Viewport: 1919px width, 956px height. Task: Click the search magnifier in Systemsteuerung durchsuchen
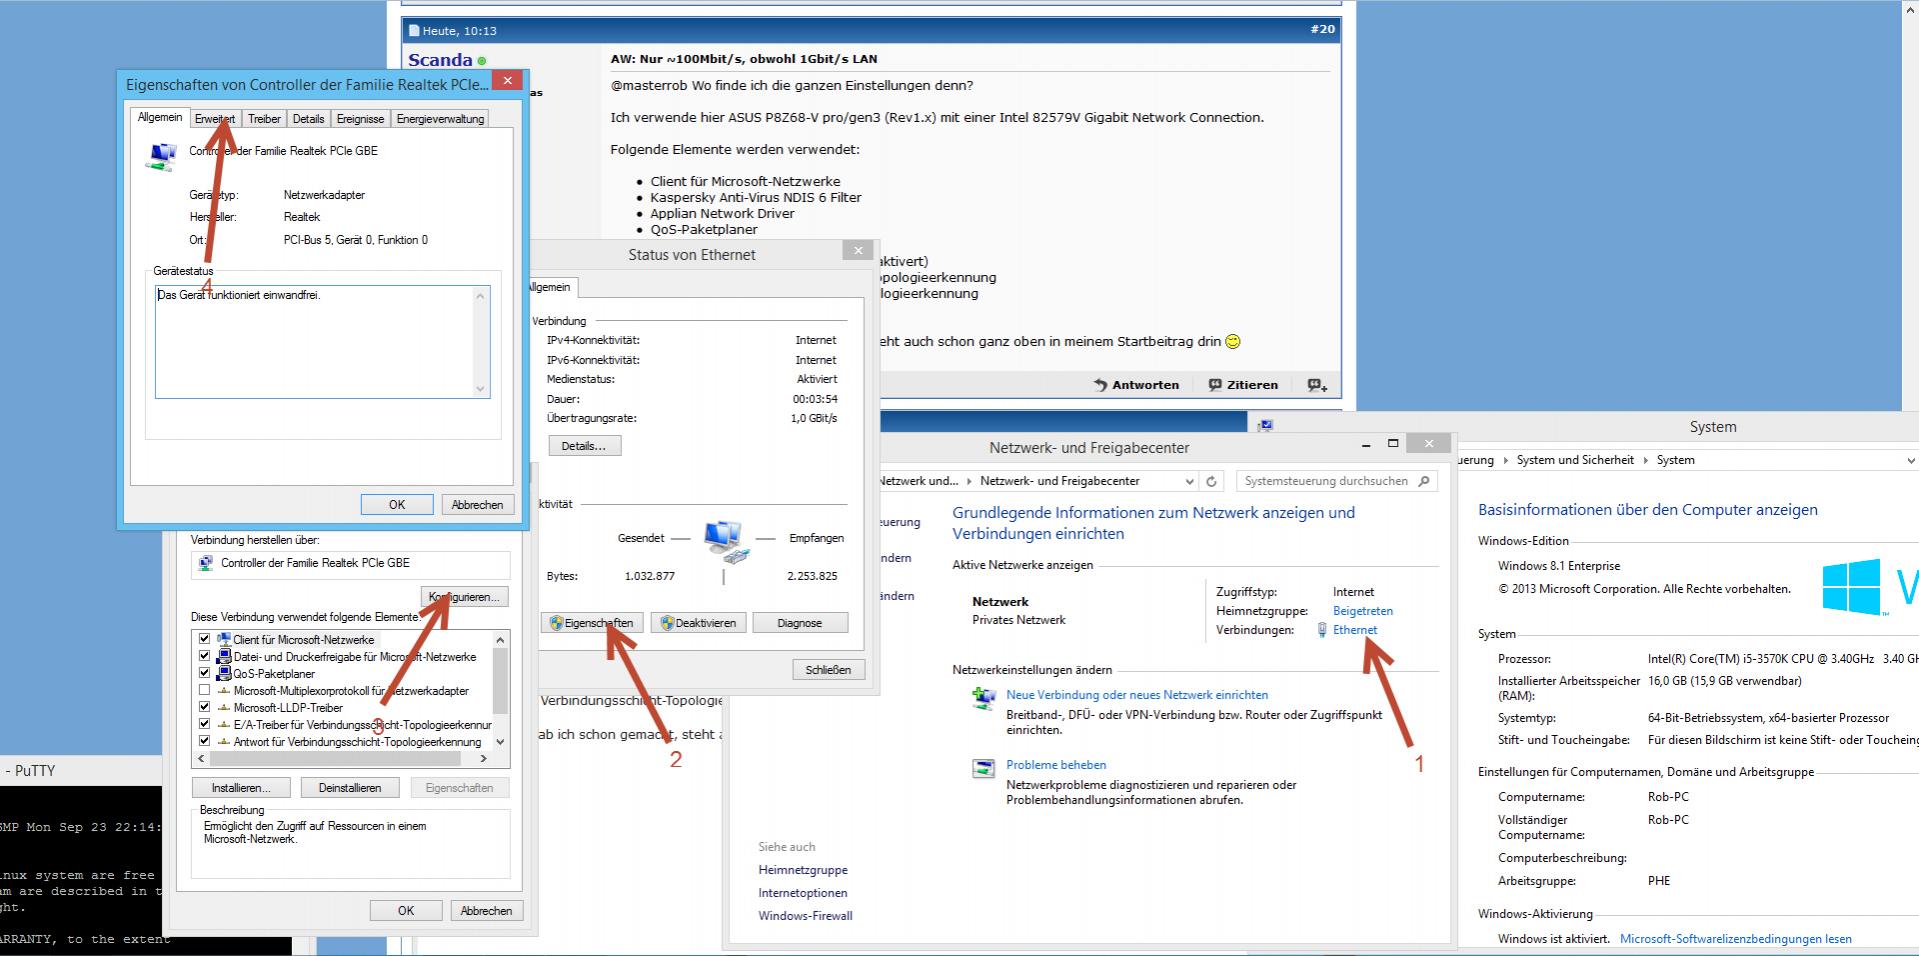(1425, 481)
